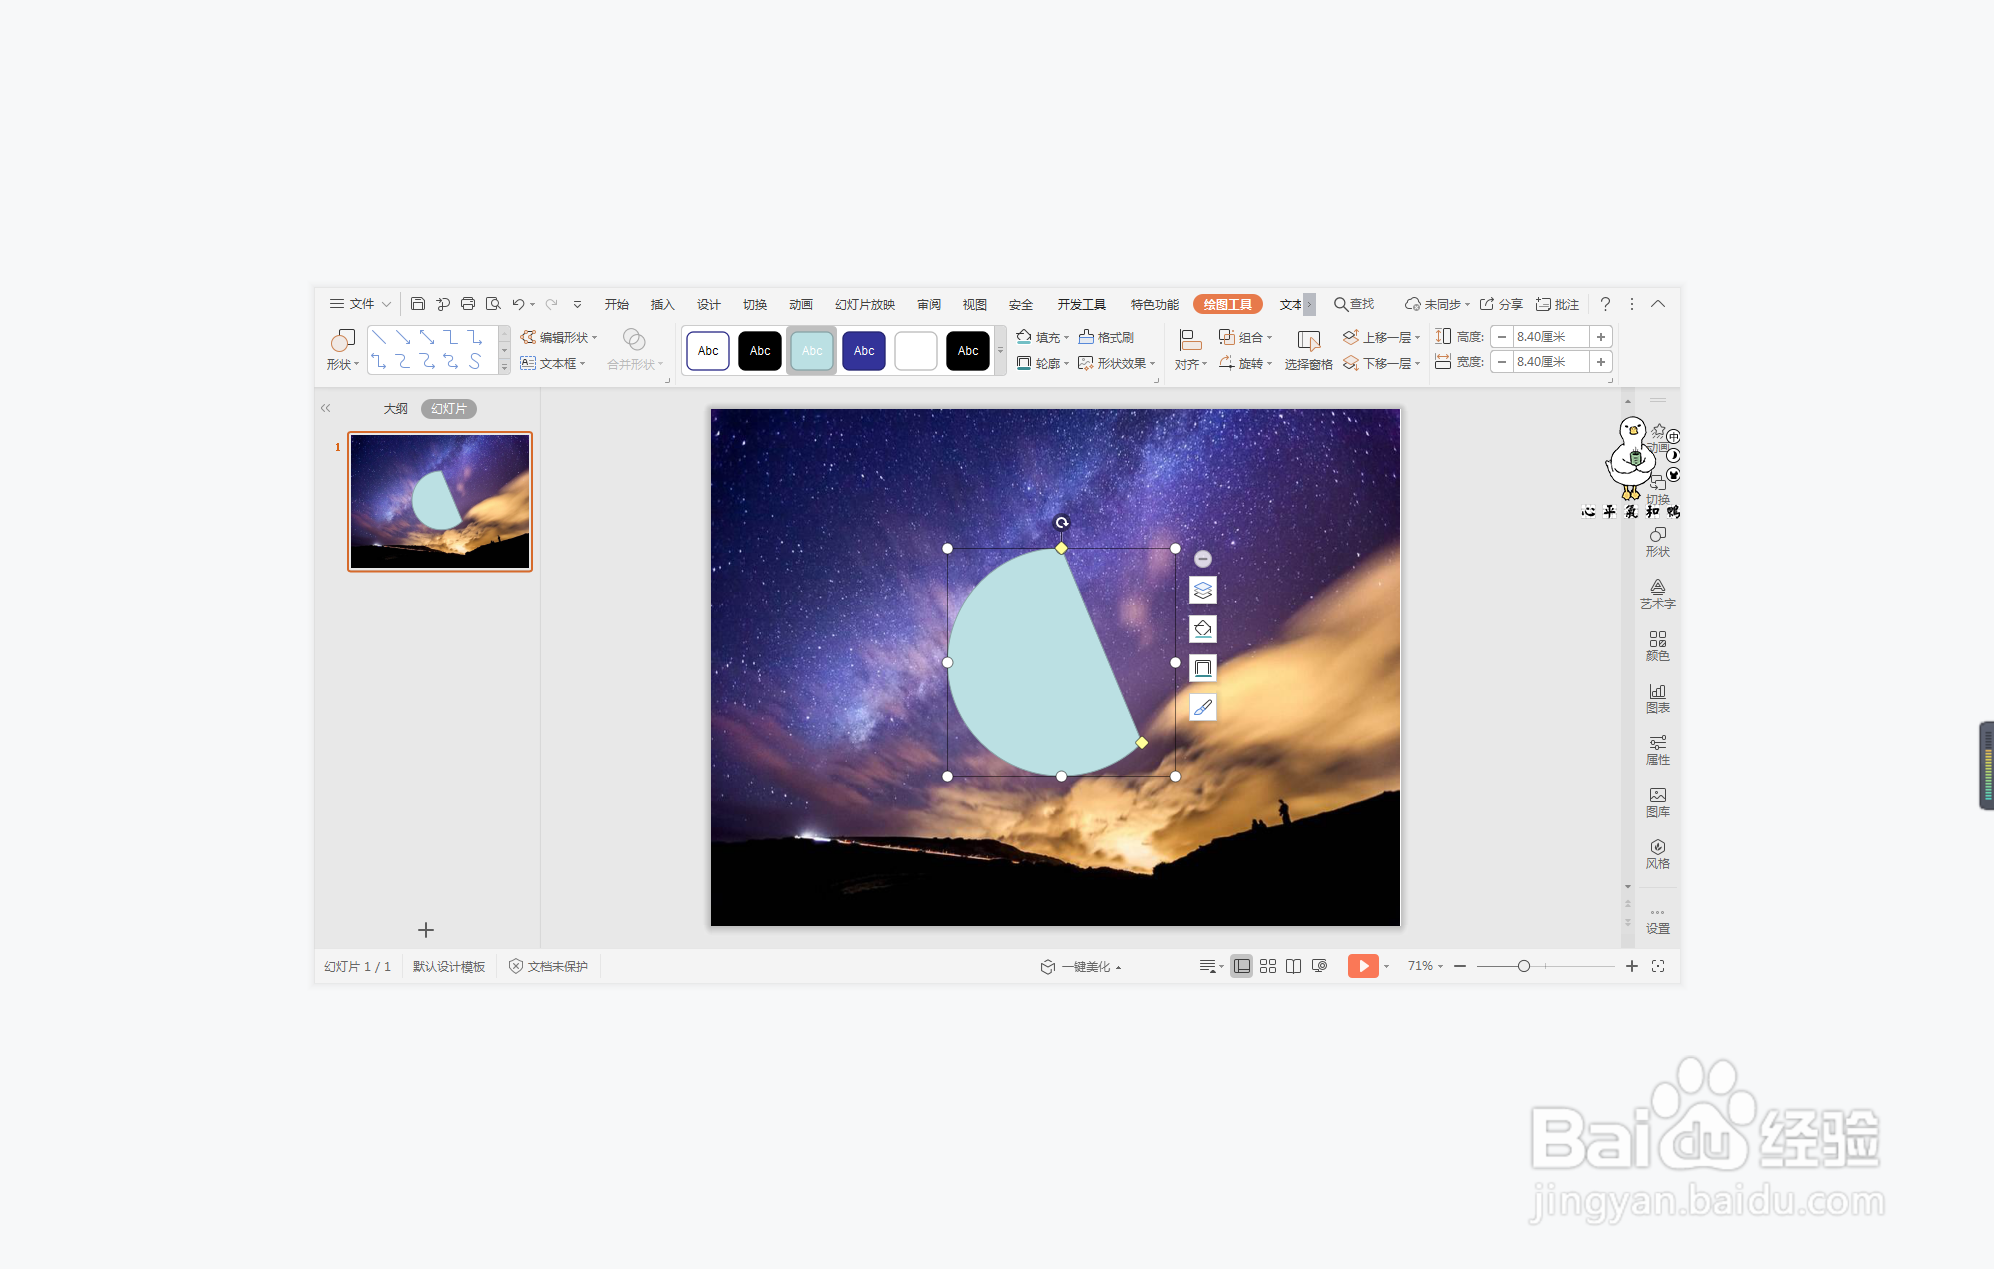Viewport: 1994px width, 1269px height.
Task: Open the 71% zoom level dropdown
Action: [x=1425, y=966]
